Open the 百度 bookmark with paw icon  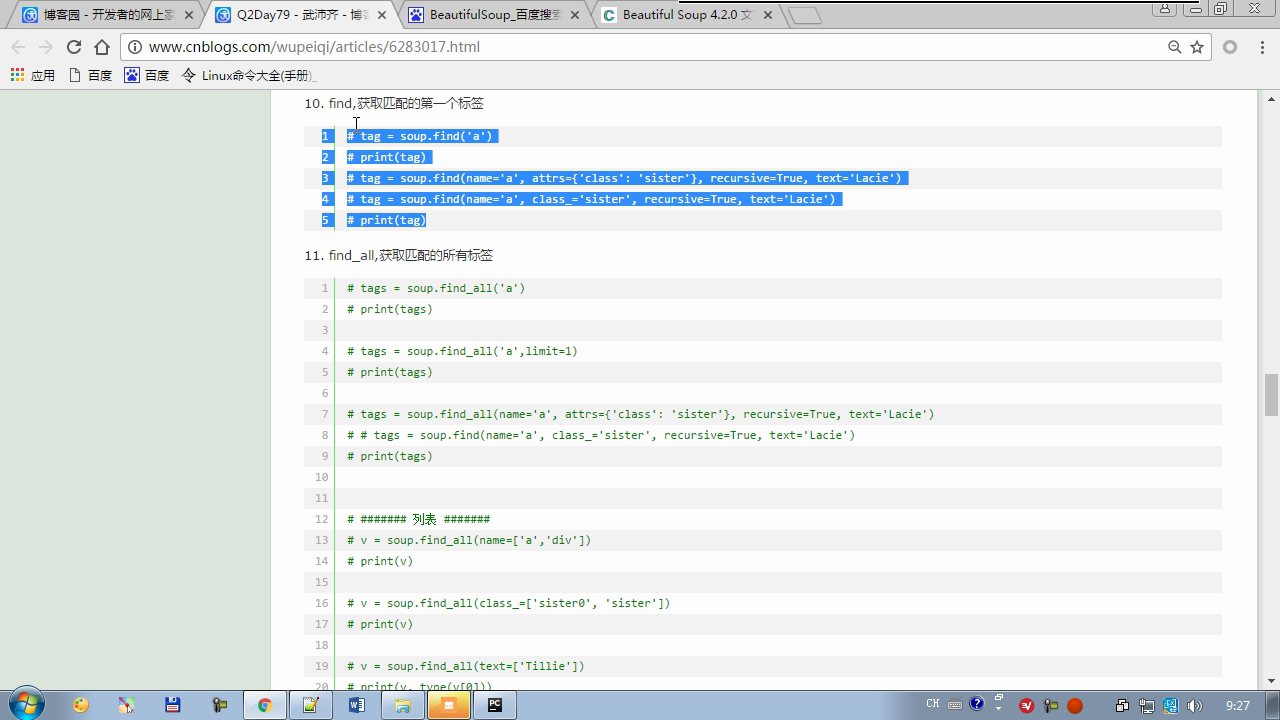point(146,75)
